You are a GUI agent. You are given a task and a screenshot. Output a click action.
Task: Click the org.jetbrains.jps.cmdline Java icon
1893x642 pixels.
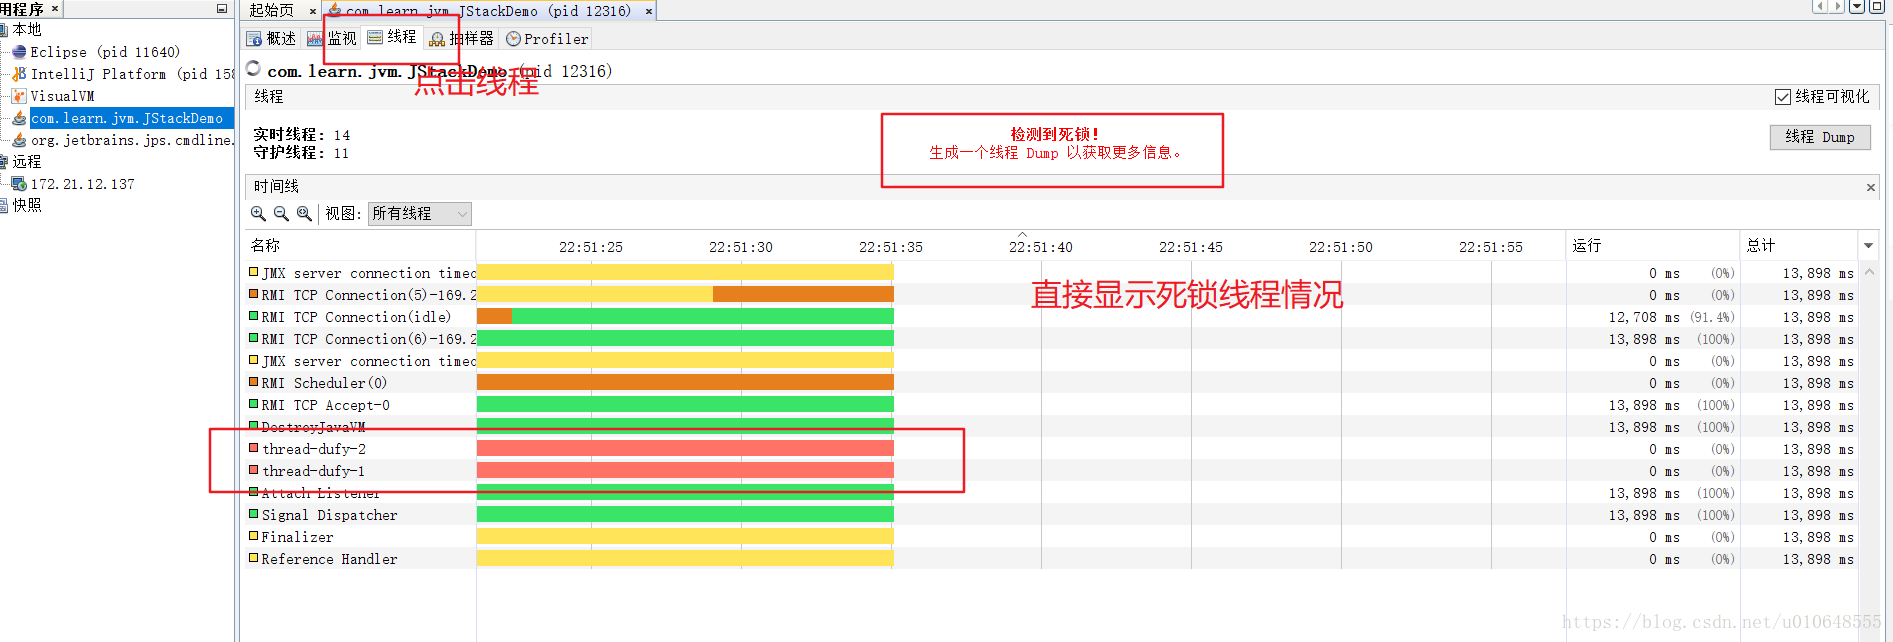click(x=19, y=140)
